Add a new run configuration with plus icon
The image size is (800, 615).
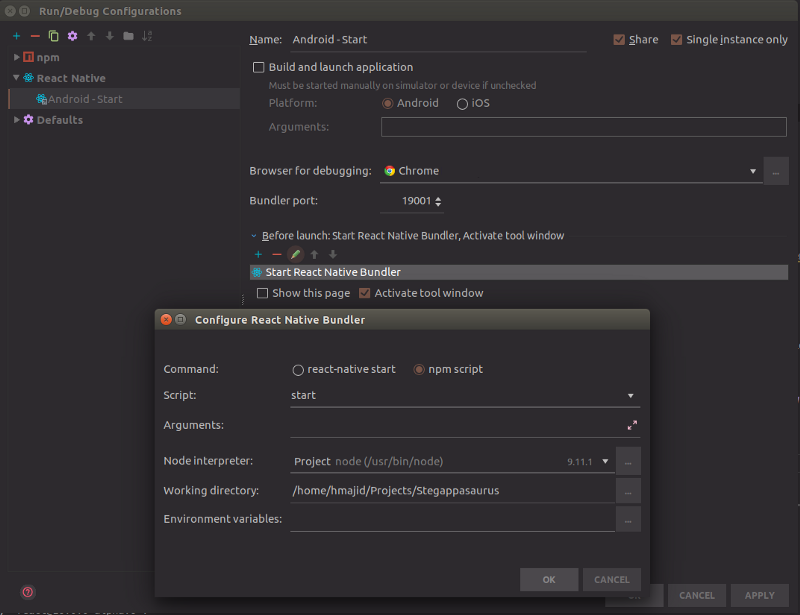(x=17, y=36)
